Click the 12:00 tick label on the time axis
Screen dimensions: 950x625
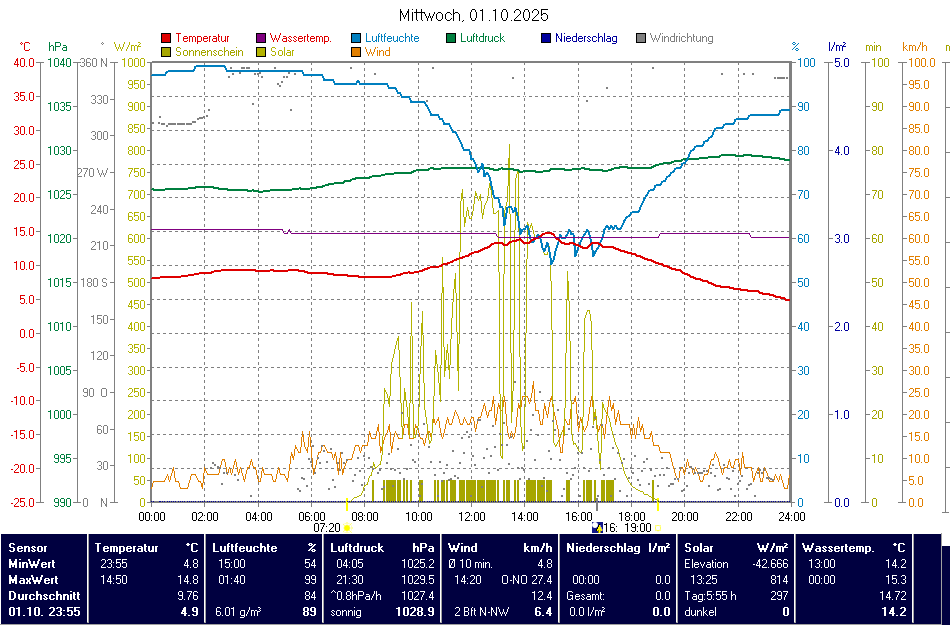click(471, 516)
